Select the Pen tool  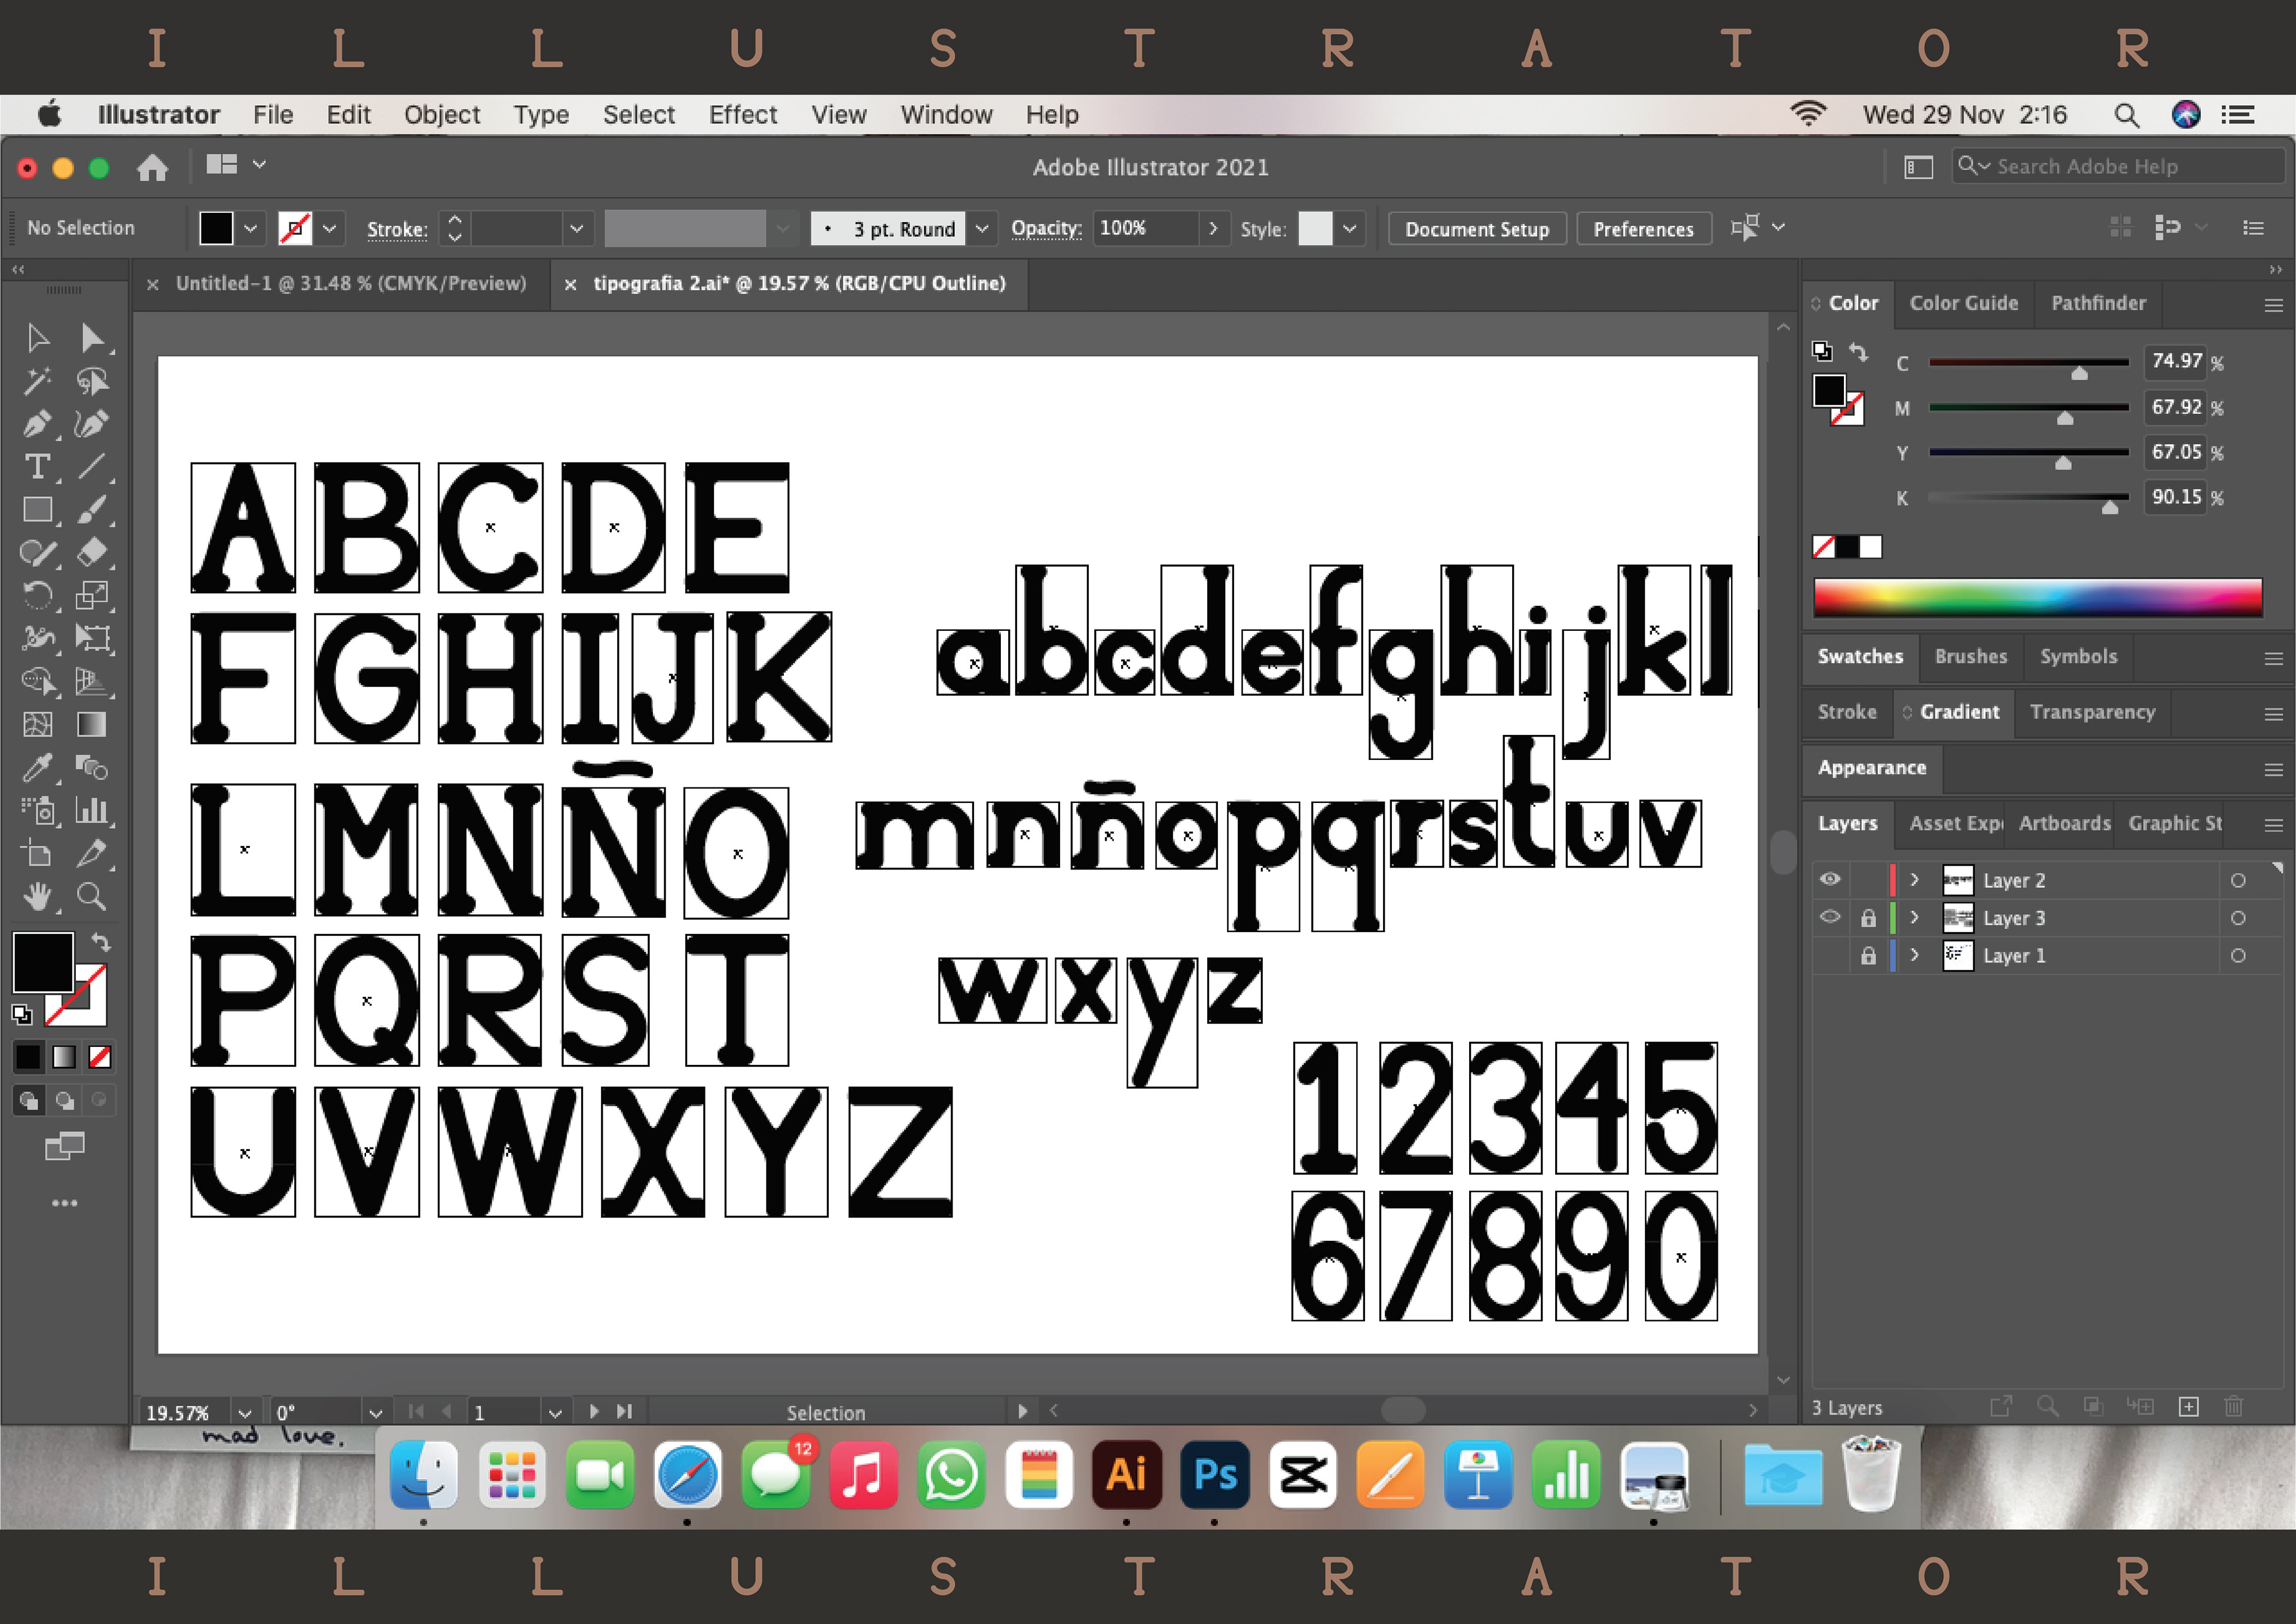click(x=37, y=424)
